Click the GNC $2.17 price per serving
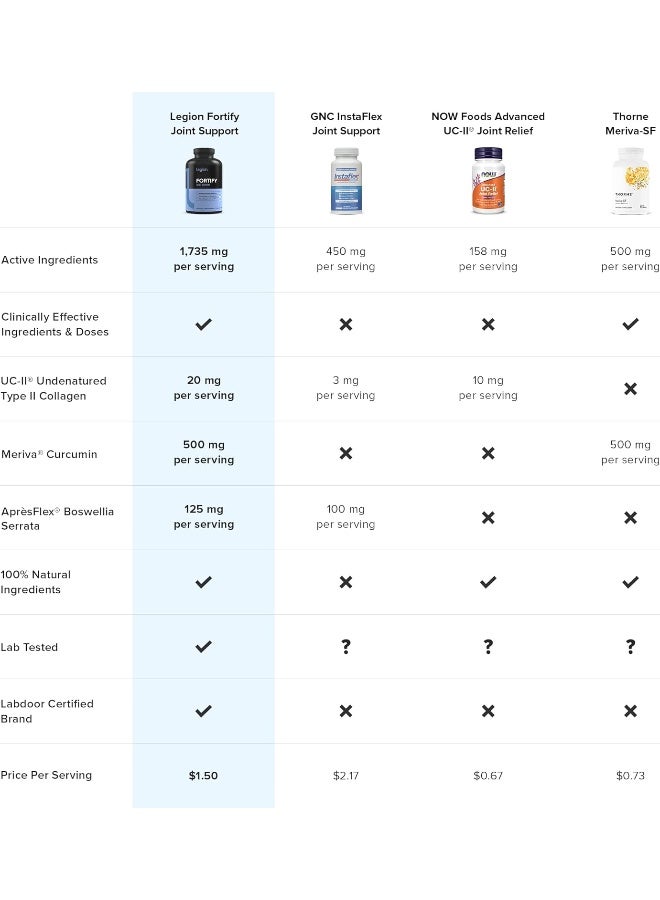 click(x=346, y=776)
